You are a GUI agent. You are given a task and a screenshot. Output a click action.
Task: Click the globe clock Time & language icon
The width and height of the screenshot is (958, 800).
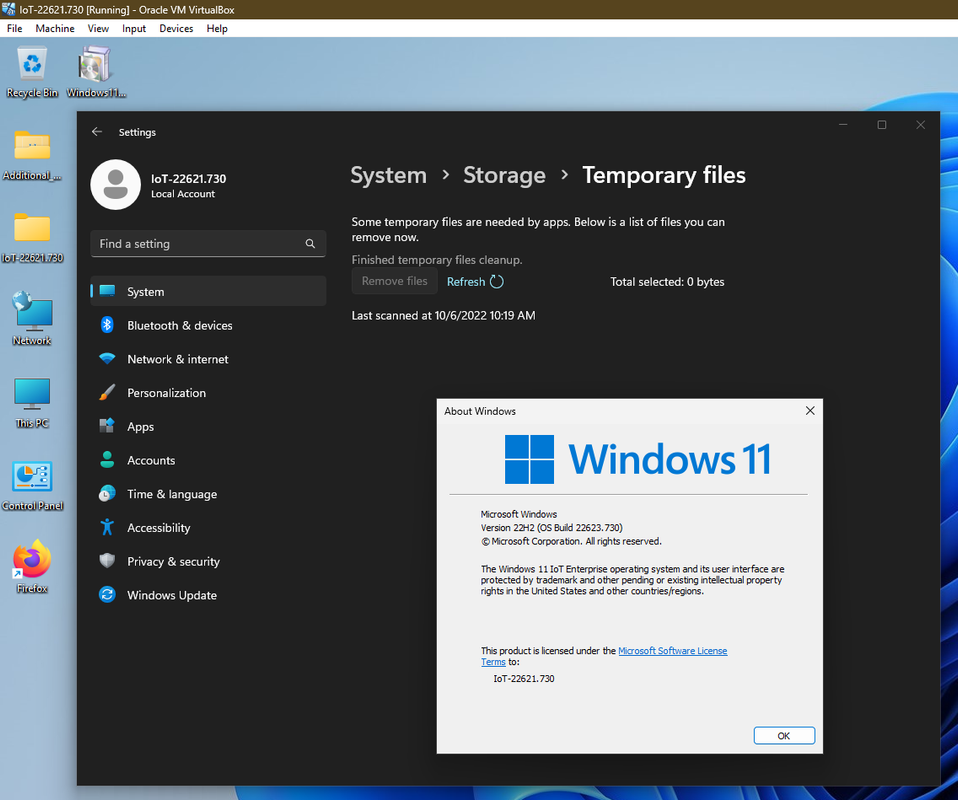[x=107, y=493]
